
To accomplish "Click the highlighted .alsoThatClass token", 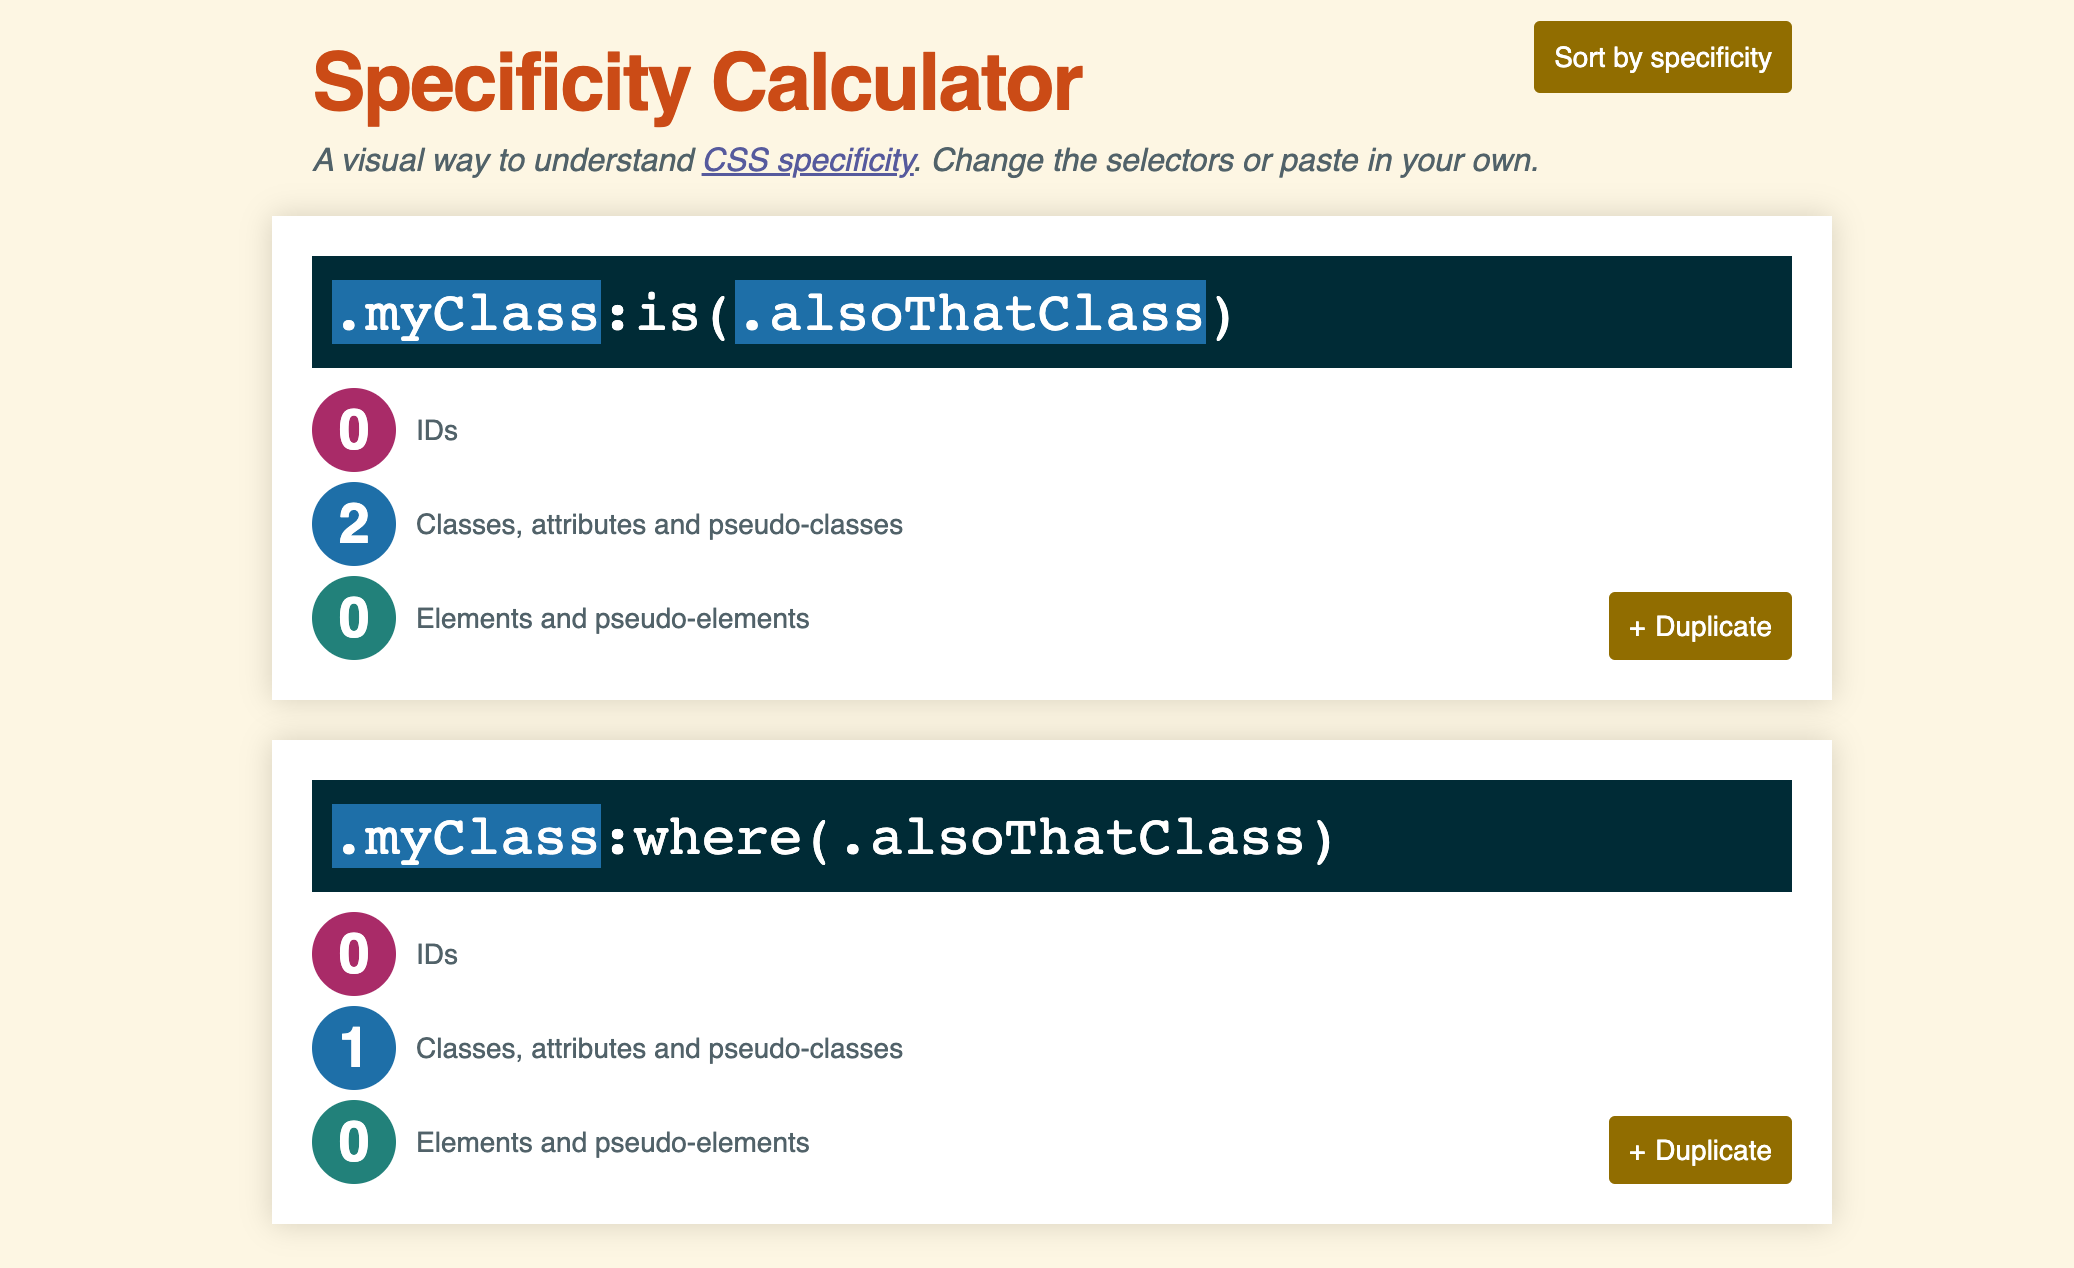I will click(x=970, y=312).
